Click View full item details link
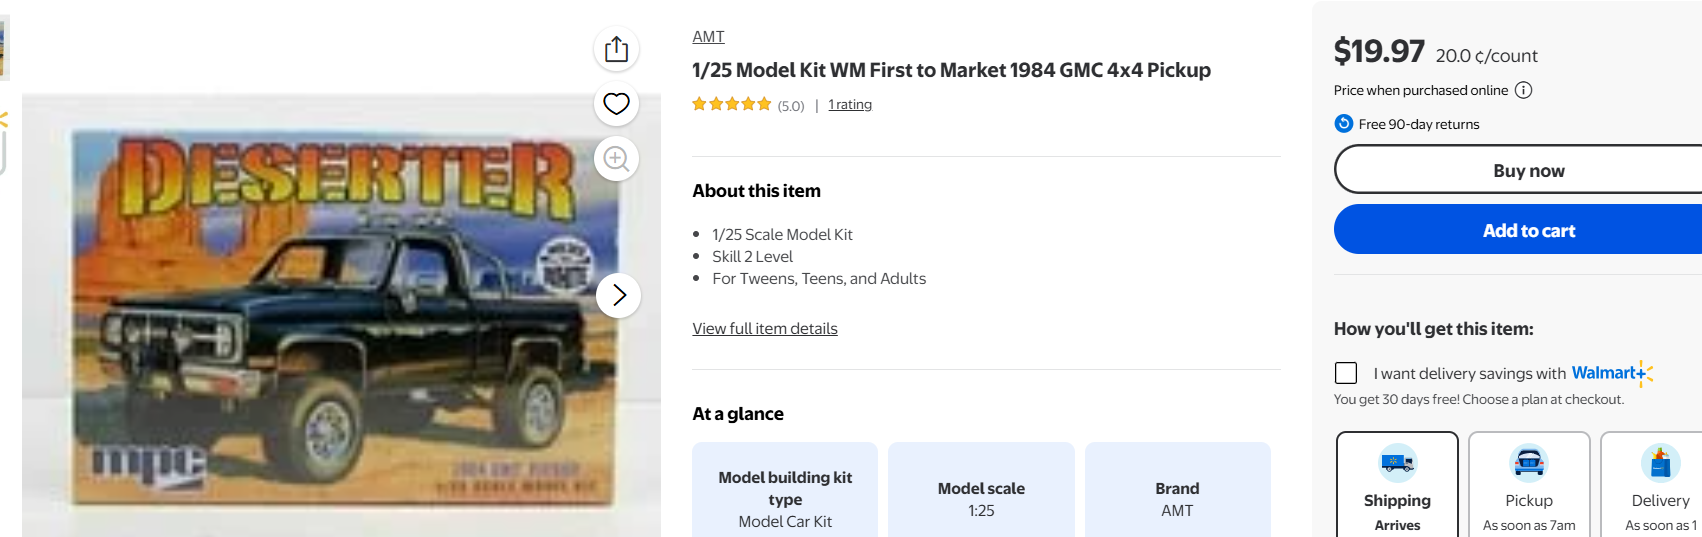The image size is (1702, 537). (x=765, y=329)
